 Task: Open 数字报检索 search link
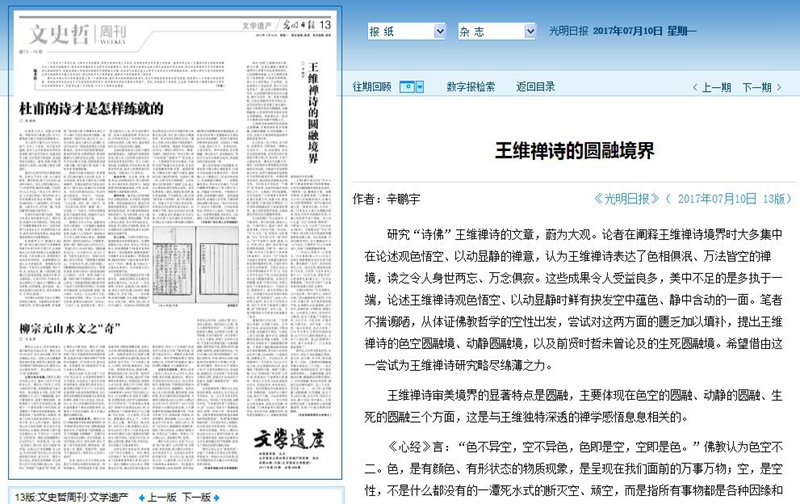click(470, 87)
